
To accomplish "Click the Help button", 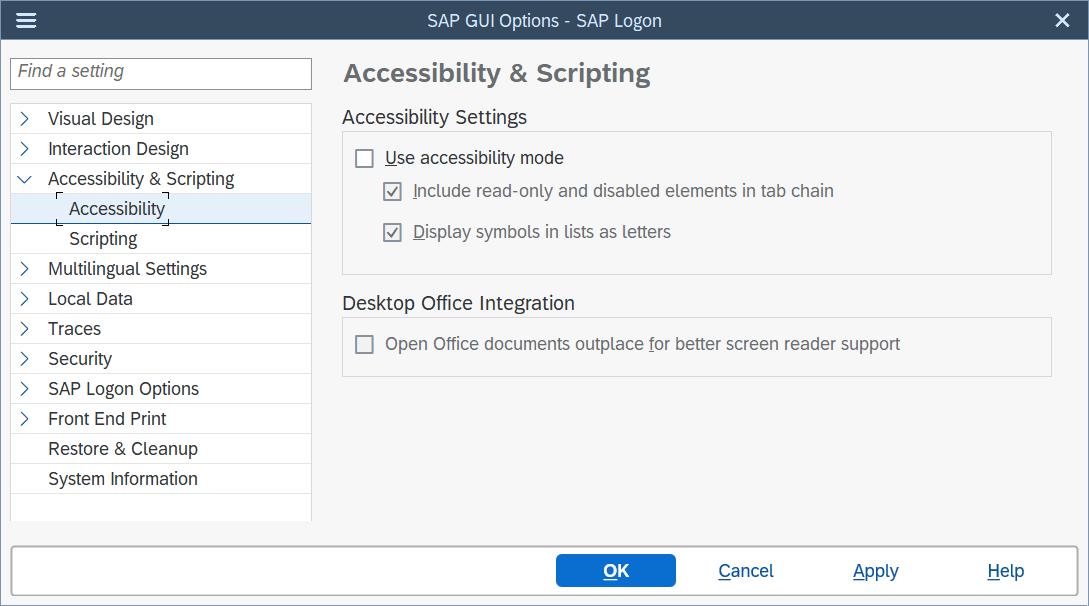I will point(1006,571).
